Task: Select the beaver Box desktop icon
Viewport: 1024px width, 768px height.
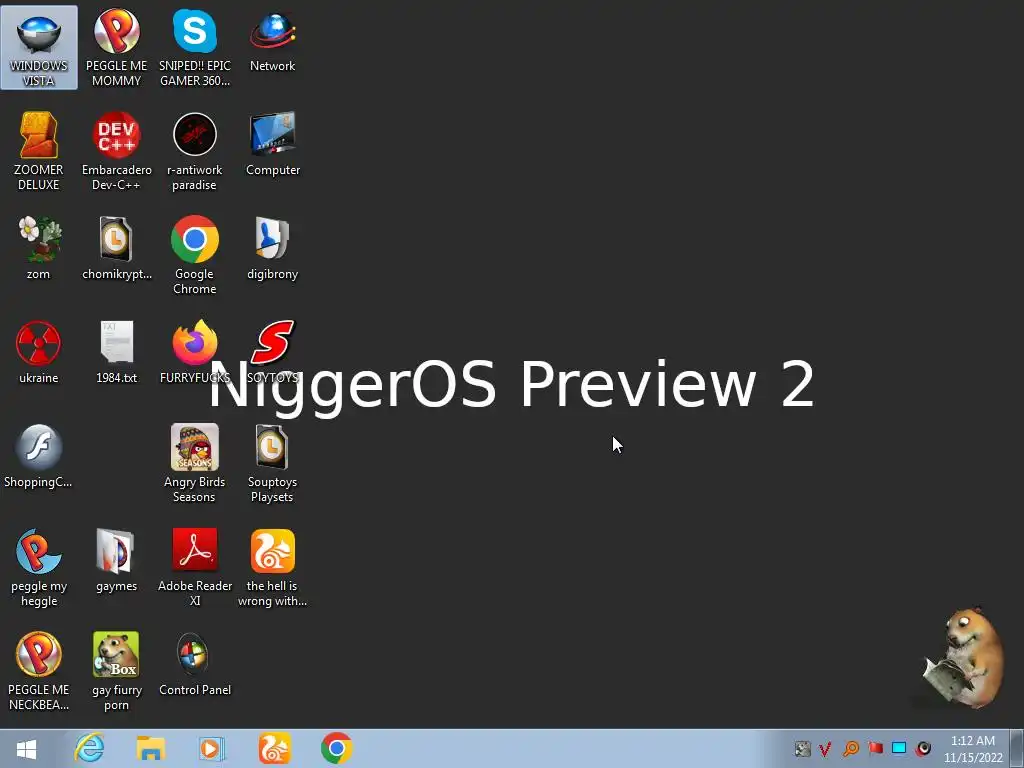Action: coord(116,671)
